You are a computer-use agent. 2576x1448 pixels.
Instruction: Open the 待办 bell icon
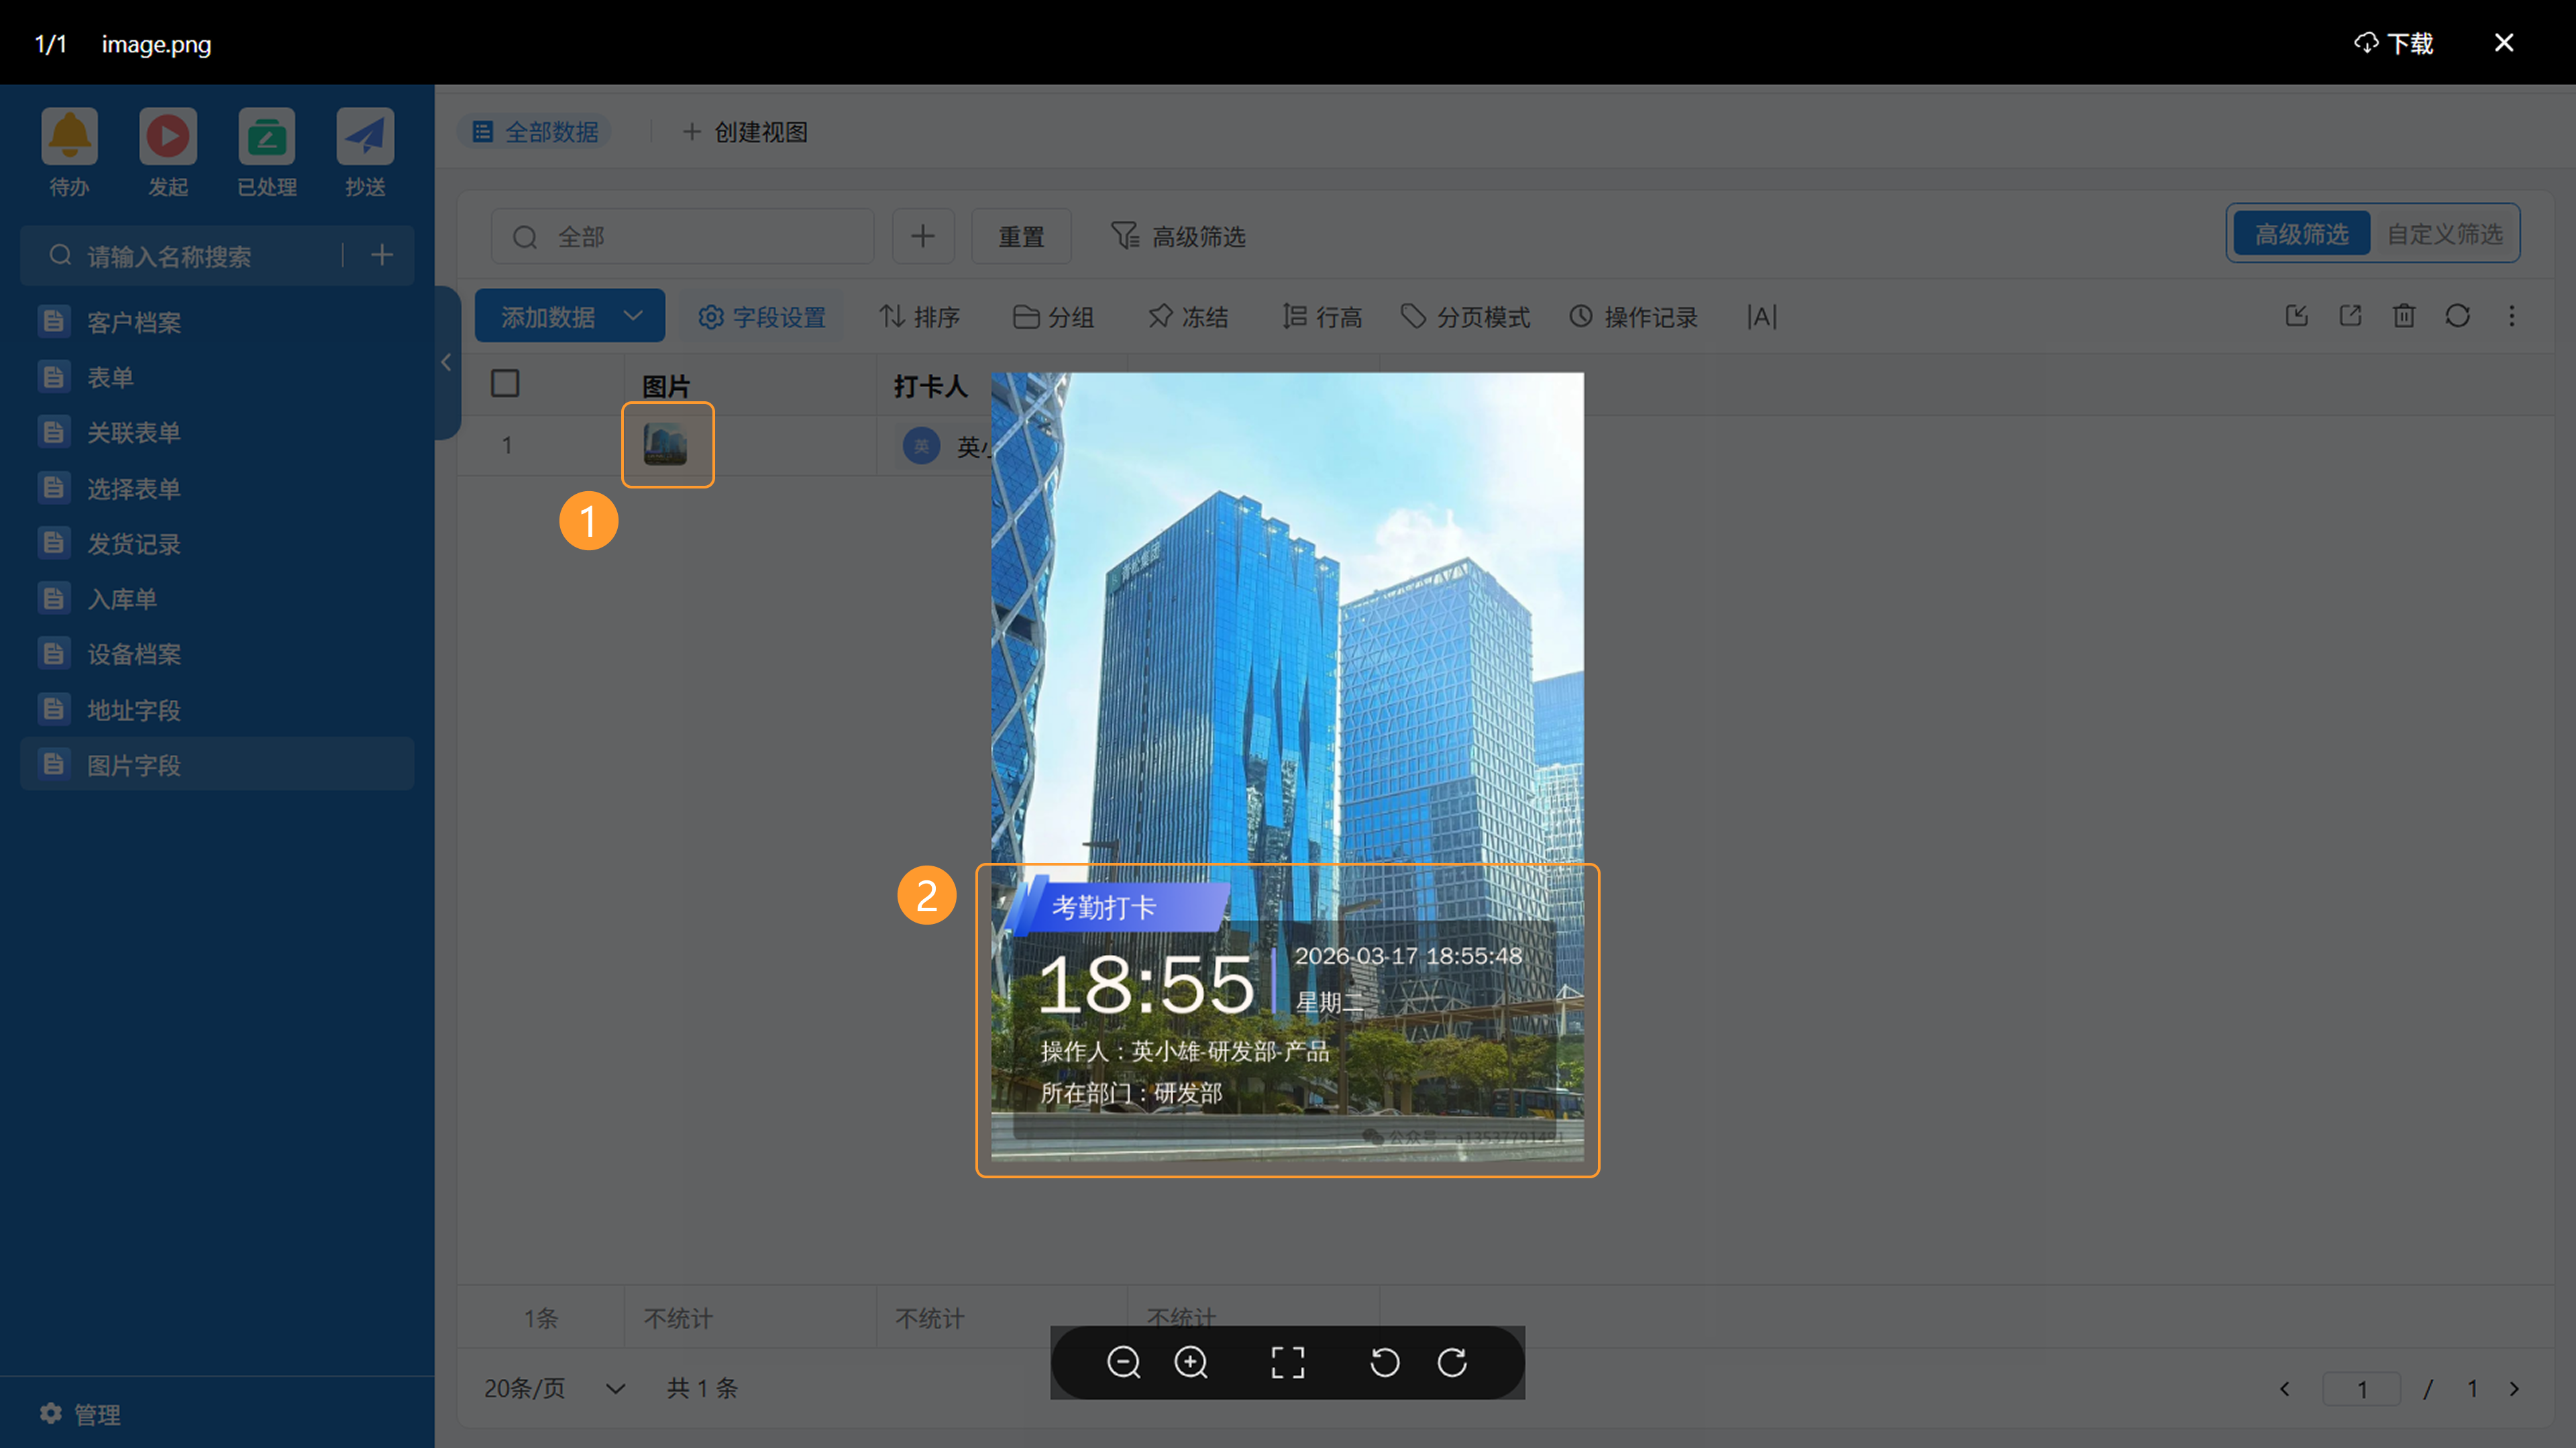[69, 136]
